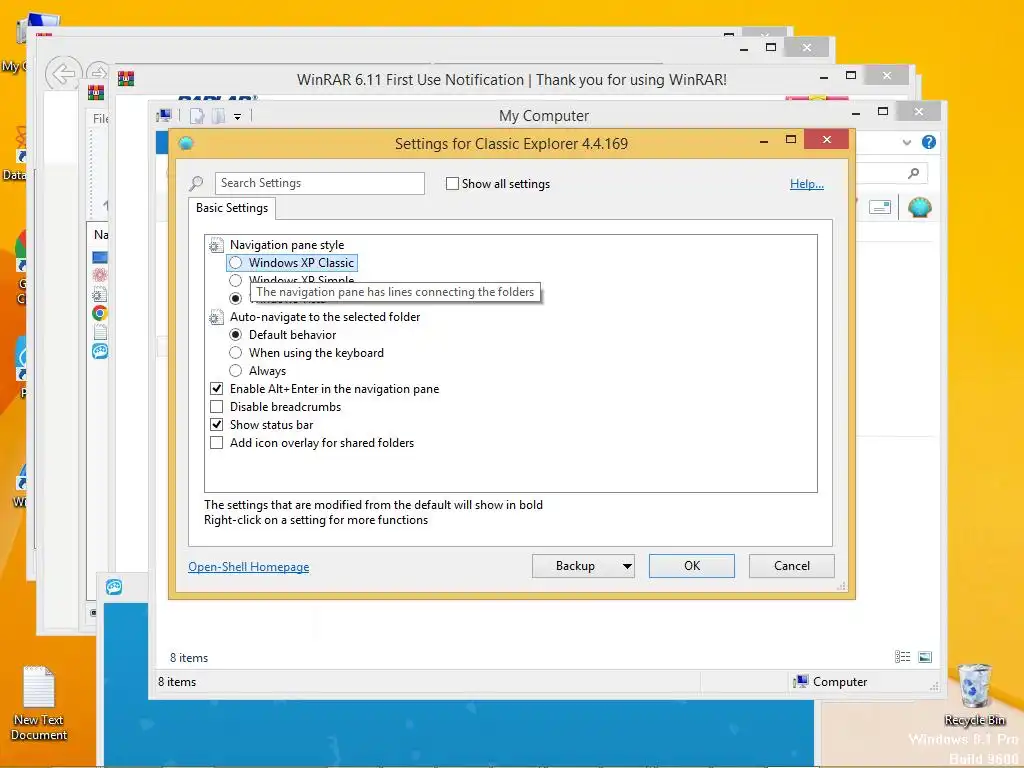The width and height of the screenshot is (1024, 768).
Task: Close the Classic Explorer settings dialog
Action: [827, 139]
